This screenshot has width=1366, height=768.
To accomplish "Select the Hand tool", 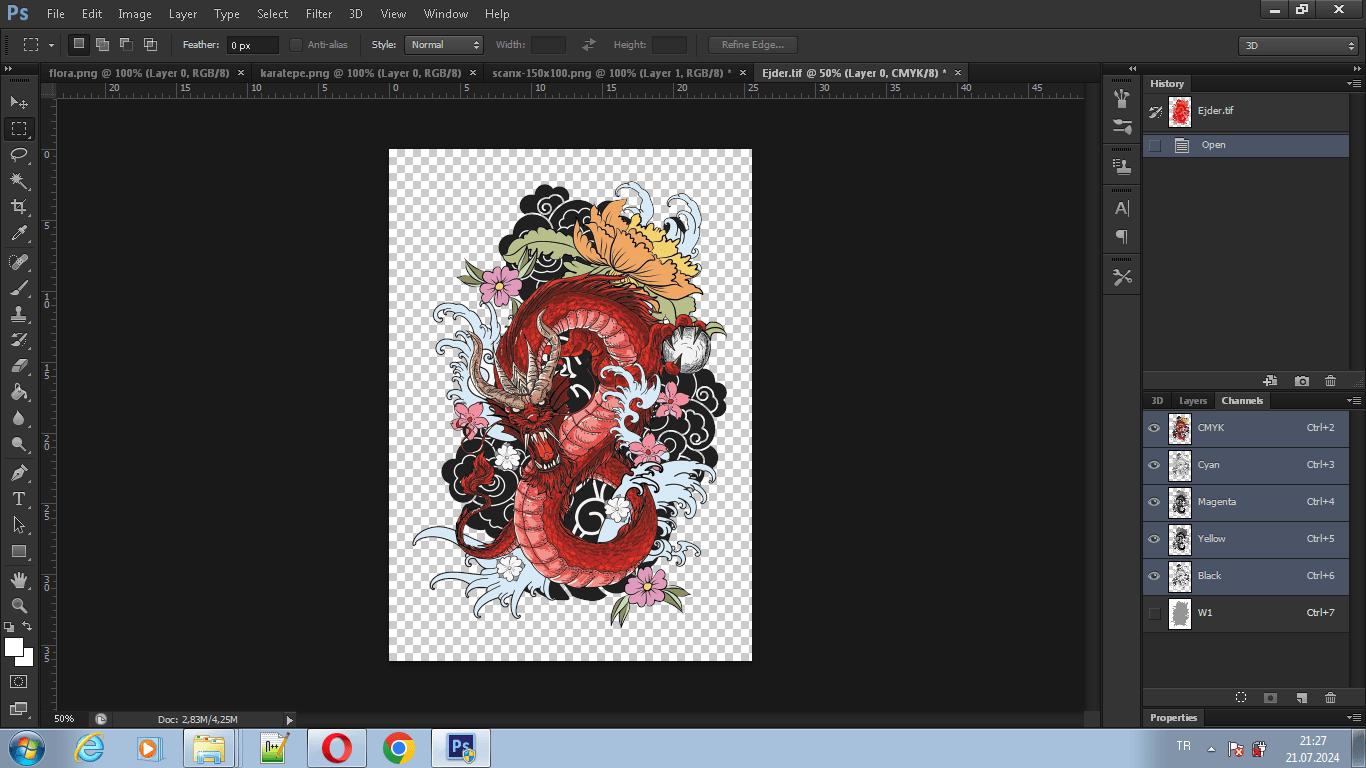I will (18, 580).
